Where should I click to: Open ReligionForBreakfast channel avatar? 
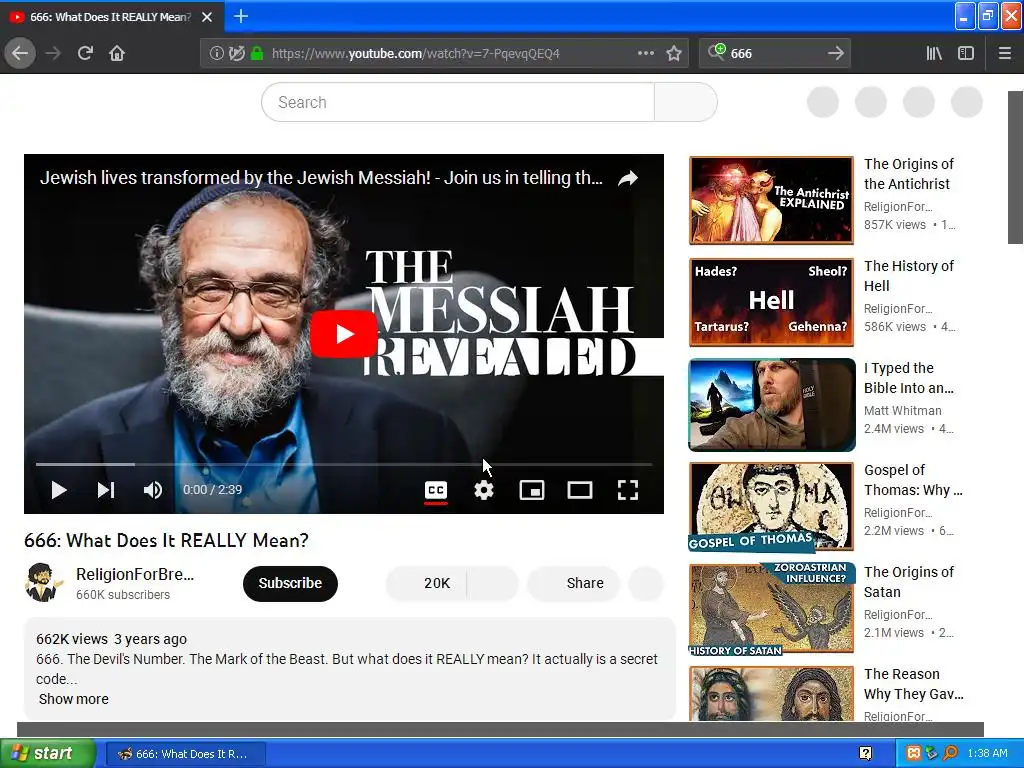click(43, 583)
